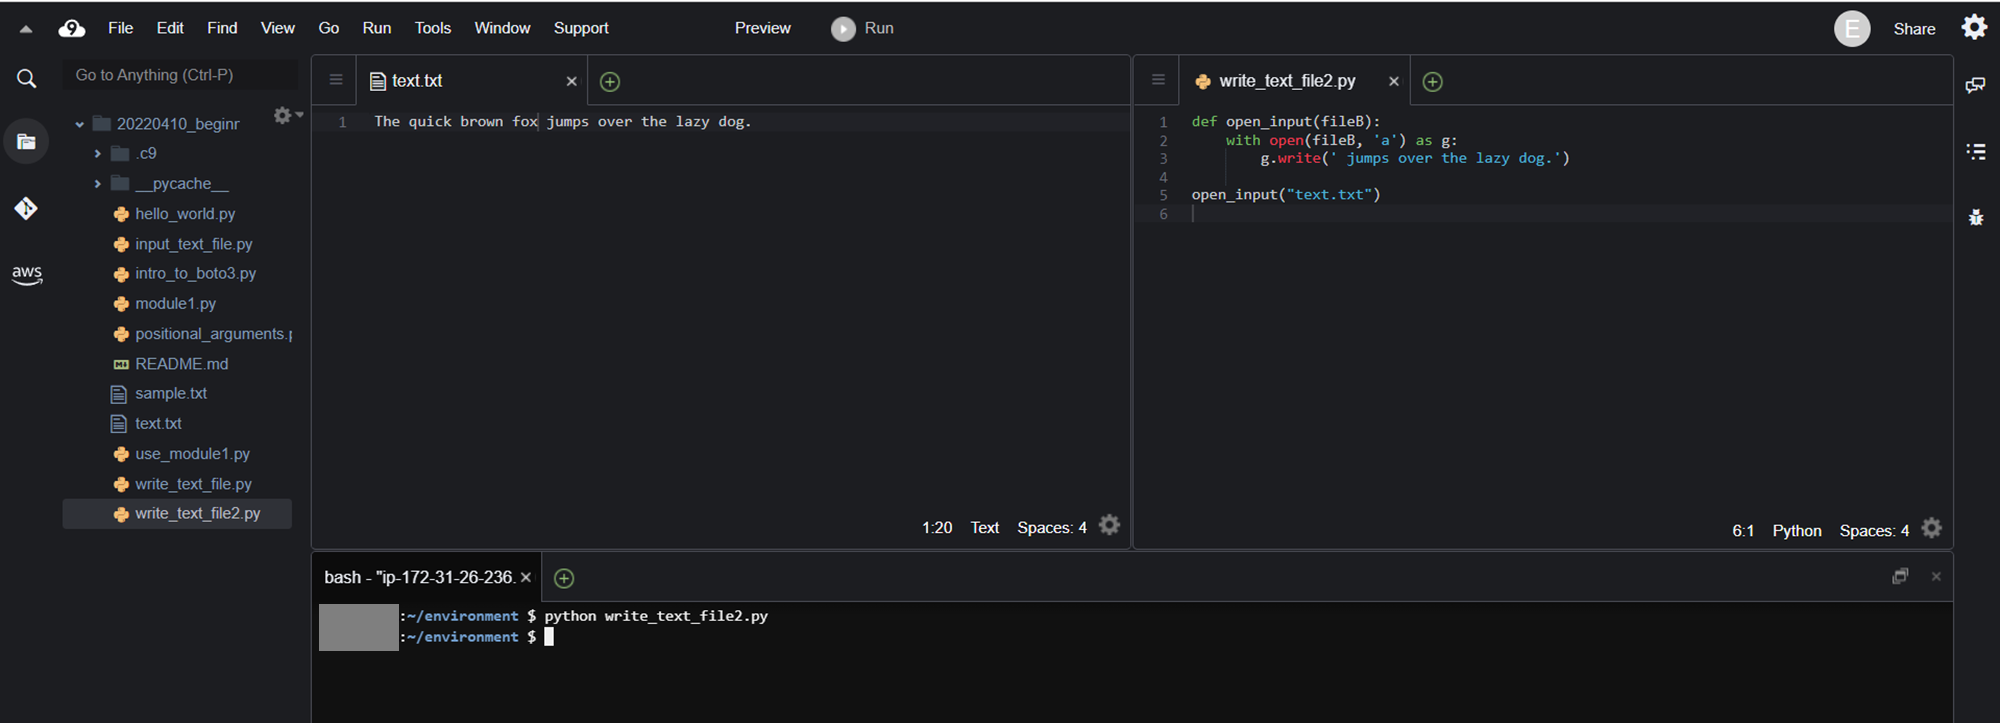
Task: Change syntax mode from Text
Action: [984, 528]
